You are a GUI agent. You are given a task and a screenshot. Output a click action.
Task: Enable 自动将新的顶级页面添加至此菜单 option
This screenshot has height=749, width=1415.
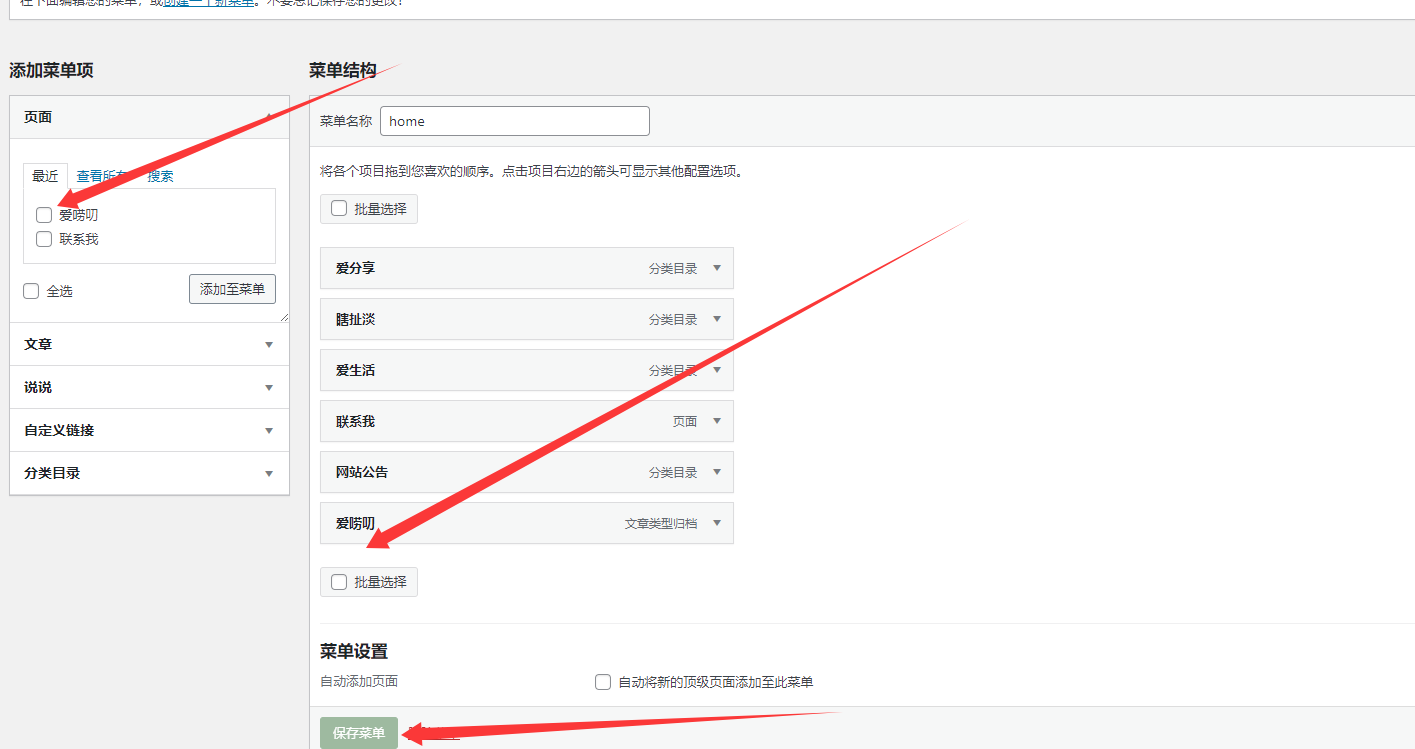point(603,682)
